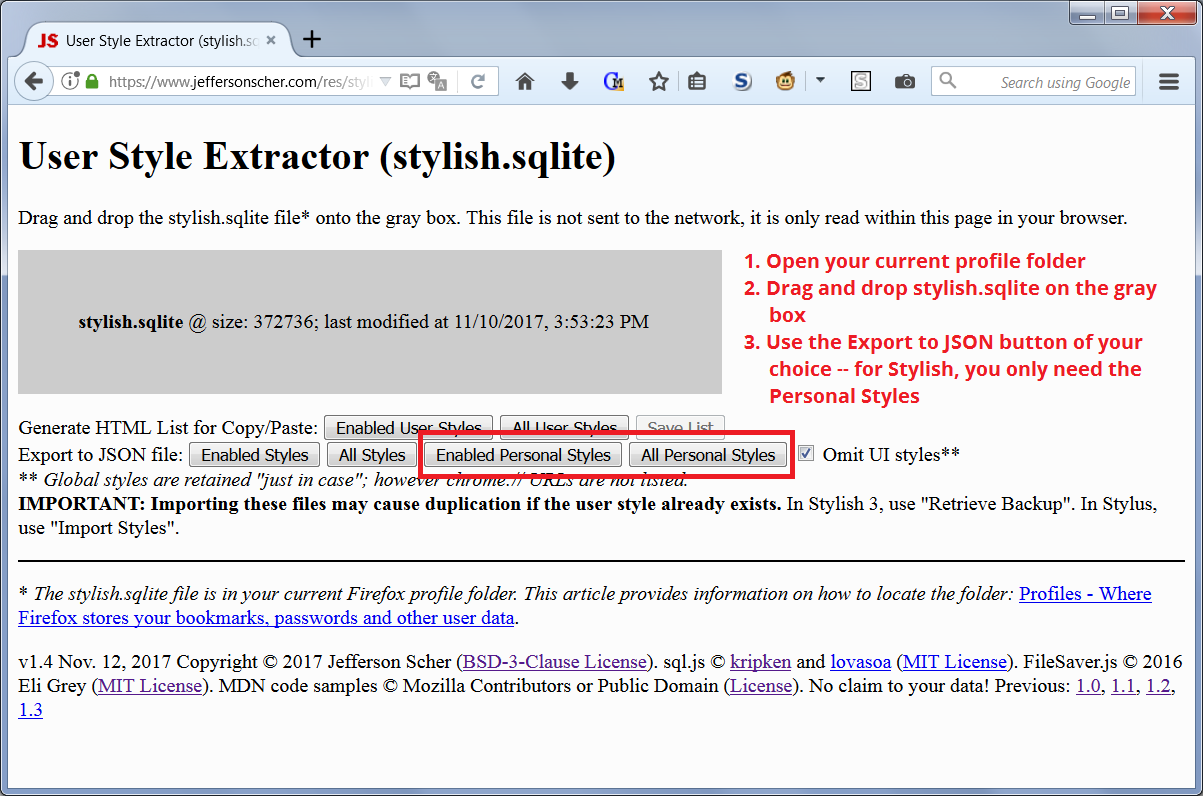Screen dimensions: 1203x796
Task: Open site information icon
Action: [70, 82]
